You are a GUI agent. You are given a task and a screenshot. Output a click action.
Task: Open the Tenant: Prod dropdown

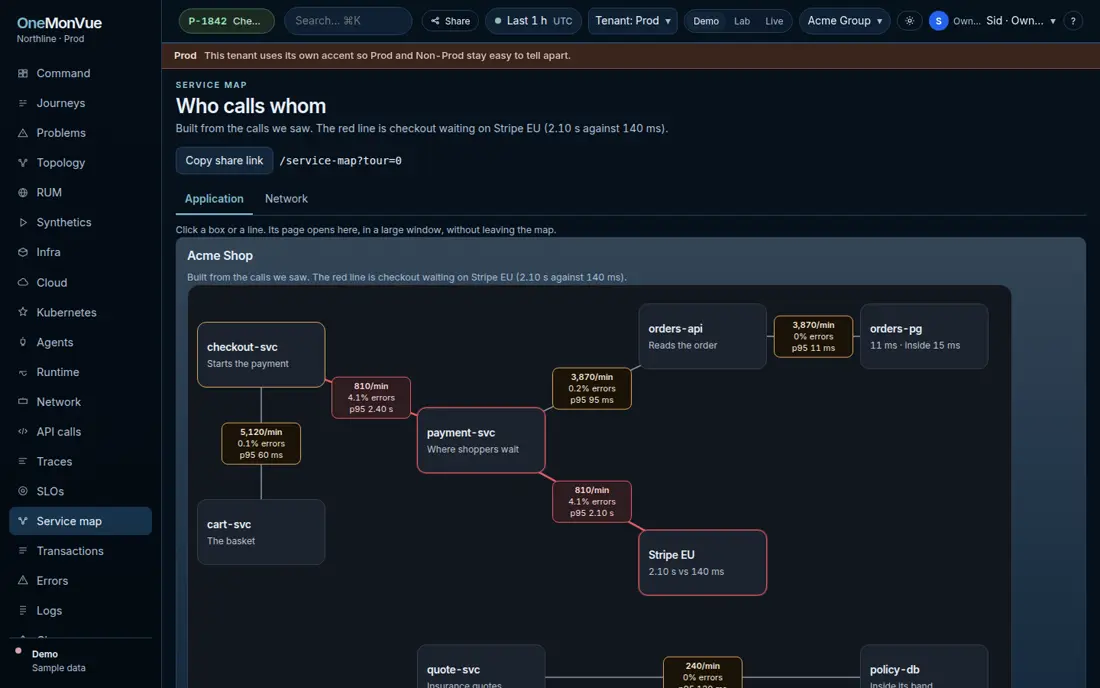pyautogui.click(x=633, y=21)
